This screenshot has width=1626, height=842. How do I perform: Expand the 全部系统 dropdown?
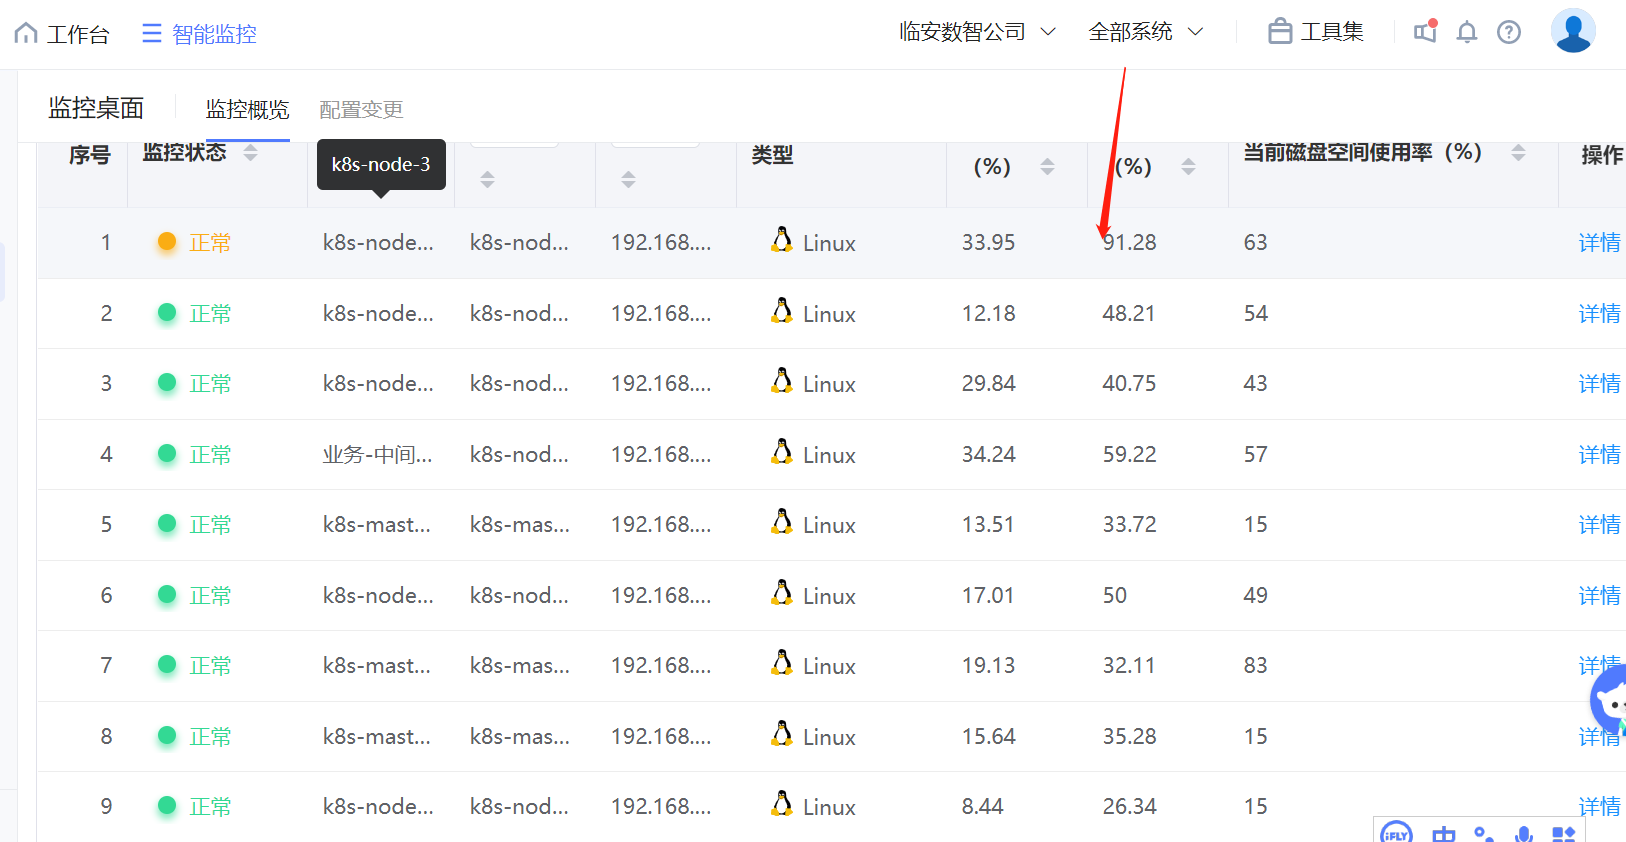click(x=1145, y=32)
